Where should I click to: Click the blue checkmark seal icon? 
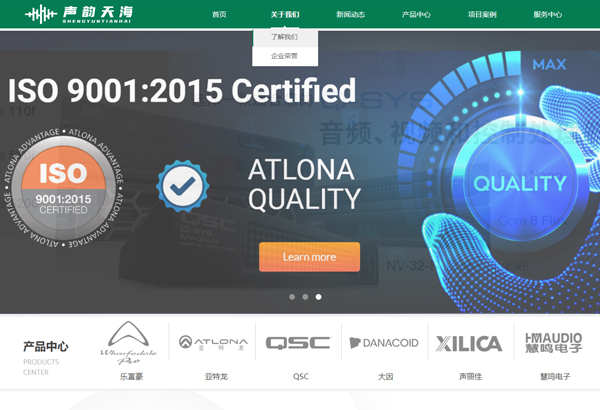pos(183,186)
